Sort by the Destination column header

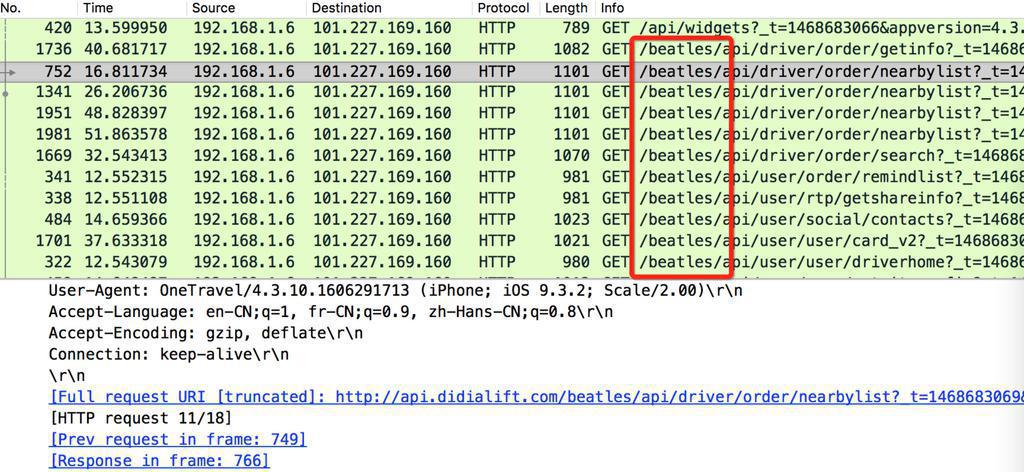(x=346, y=8)
